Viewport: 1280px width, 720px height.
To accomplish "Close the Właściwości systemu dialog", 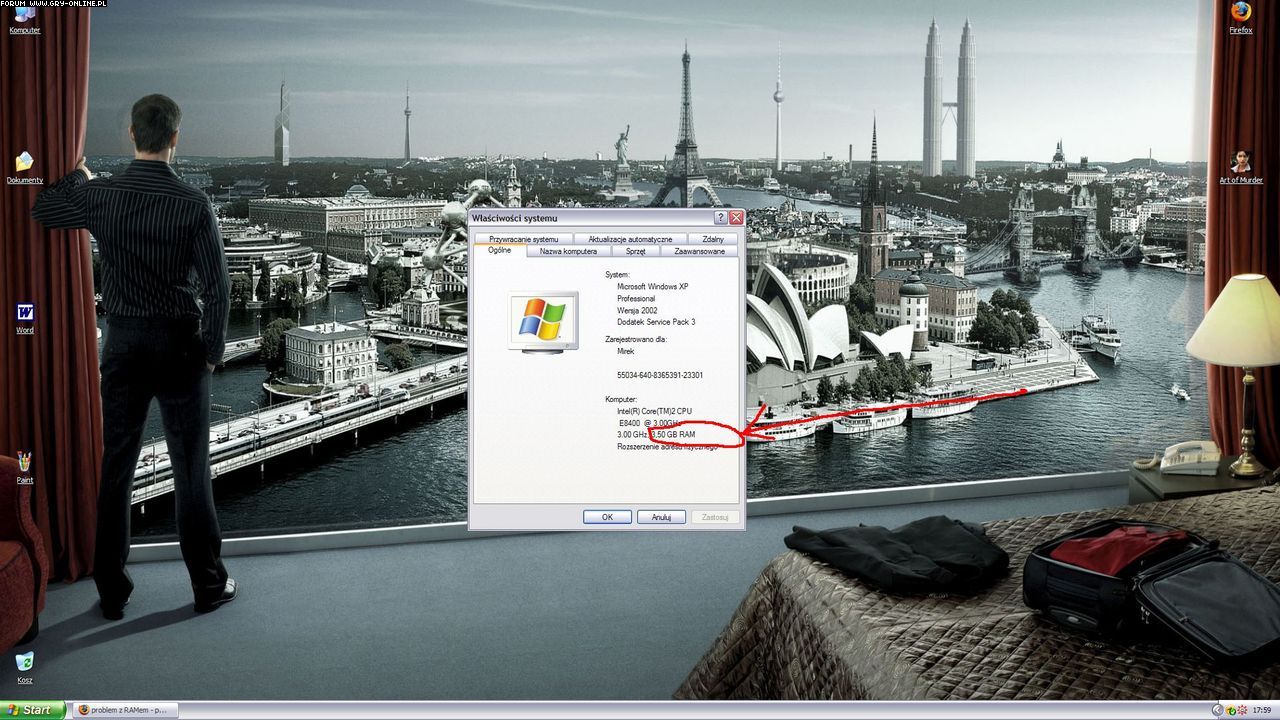I will (736, 218).
